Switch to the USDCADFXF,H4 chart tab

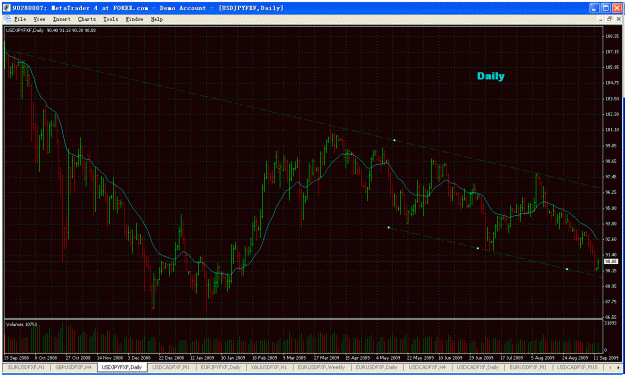(x=427, y=367)
